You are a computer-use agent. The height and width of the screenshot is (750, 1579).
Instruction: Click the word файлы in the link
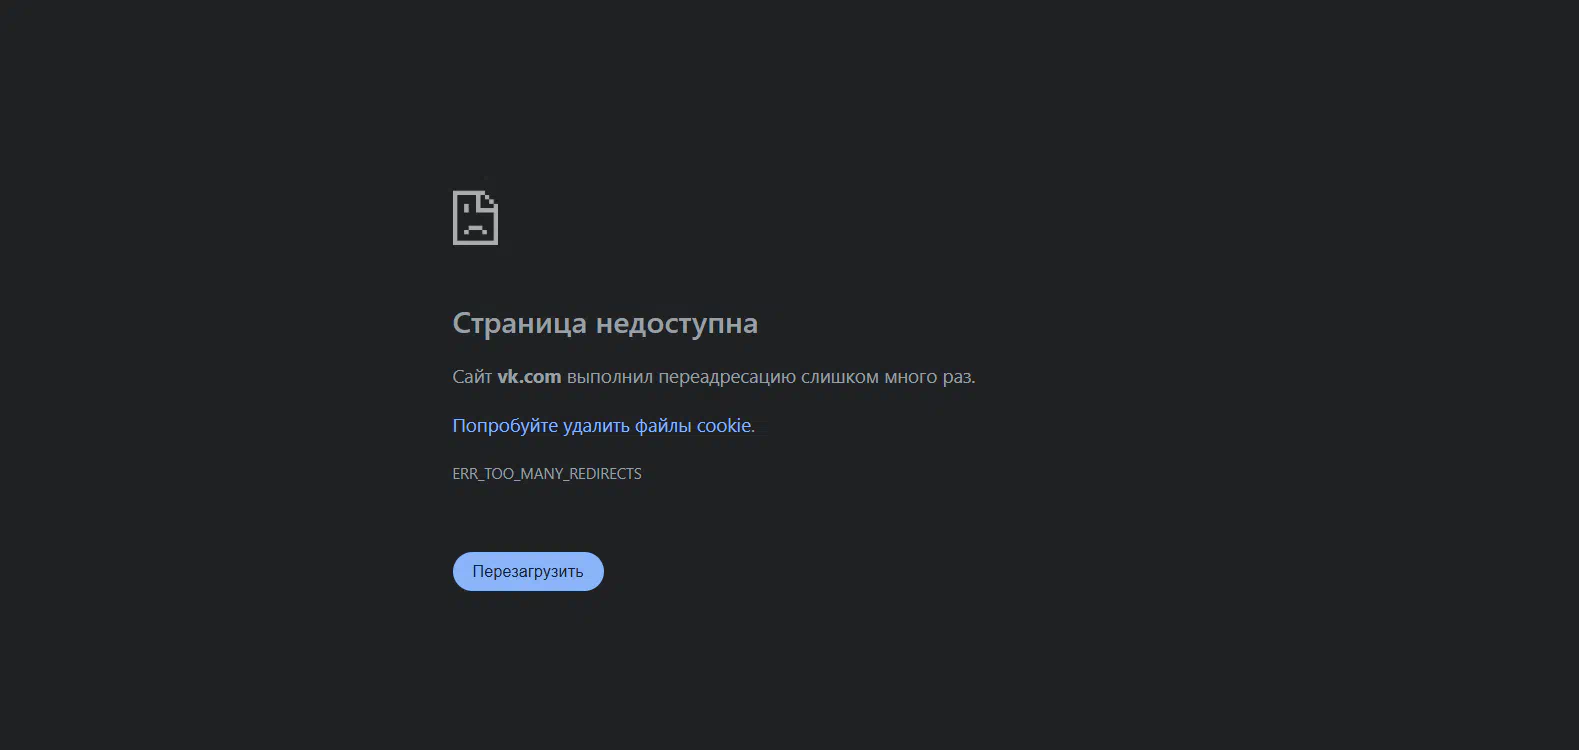(x=663, y=426)
